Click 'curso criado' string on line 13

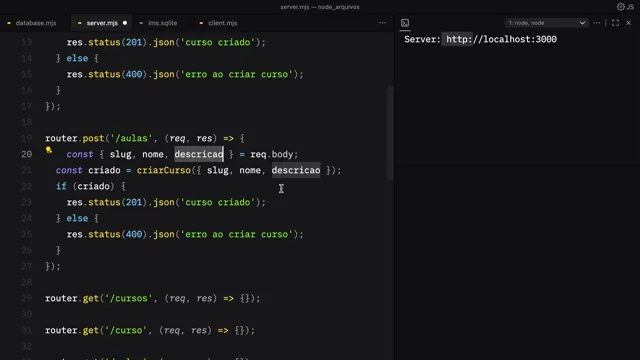(x=218, y=42)
